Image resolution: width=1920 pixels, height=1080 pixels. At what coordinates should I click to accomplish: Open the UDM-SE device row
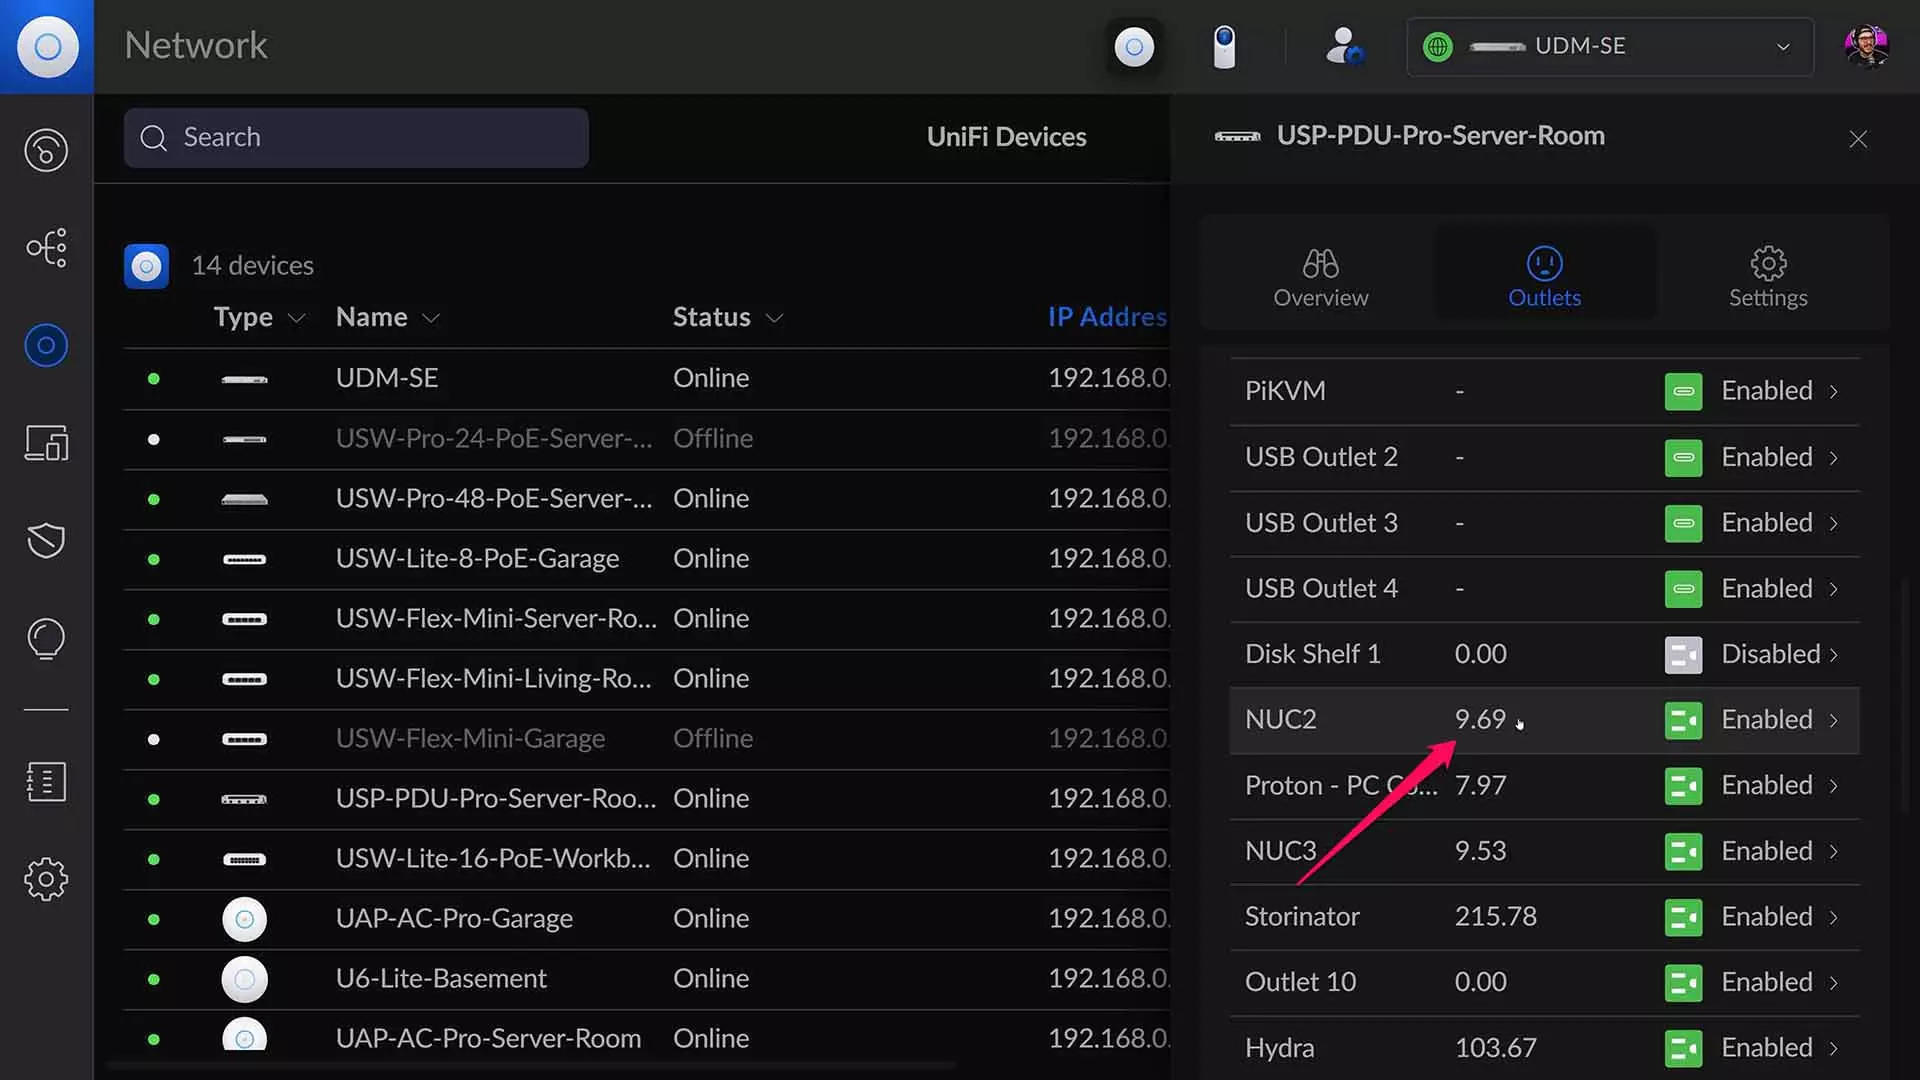646,379
